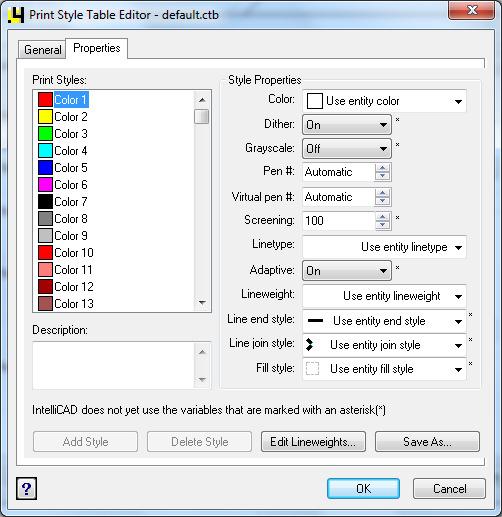Click the line join style preview icon
The width and height of the screenshot is (502, 517).
310,345
